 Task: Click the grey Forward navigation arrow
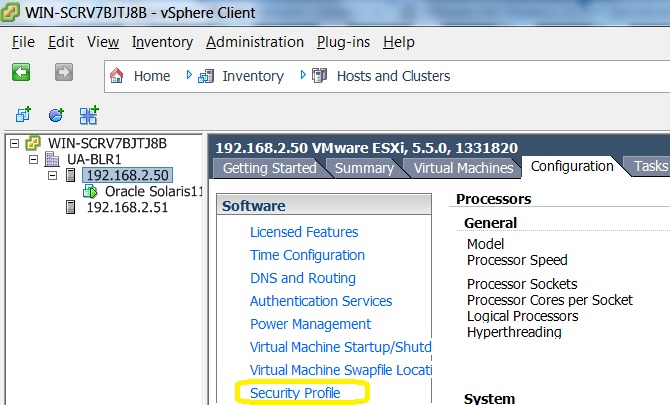pos(64,72)
